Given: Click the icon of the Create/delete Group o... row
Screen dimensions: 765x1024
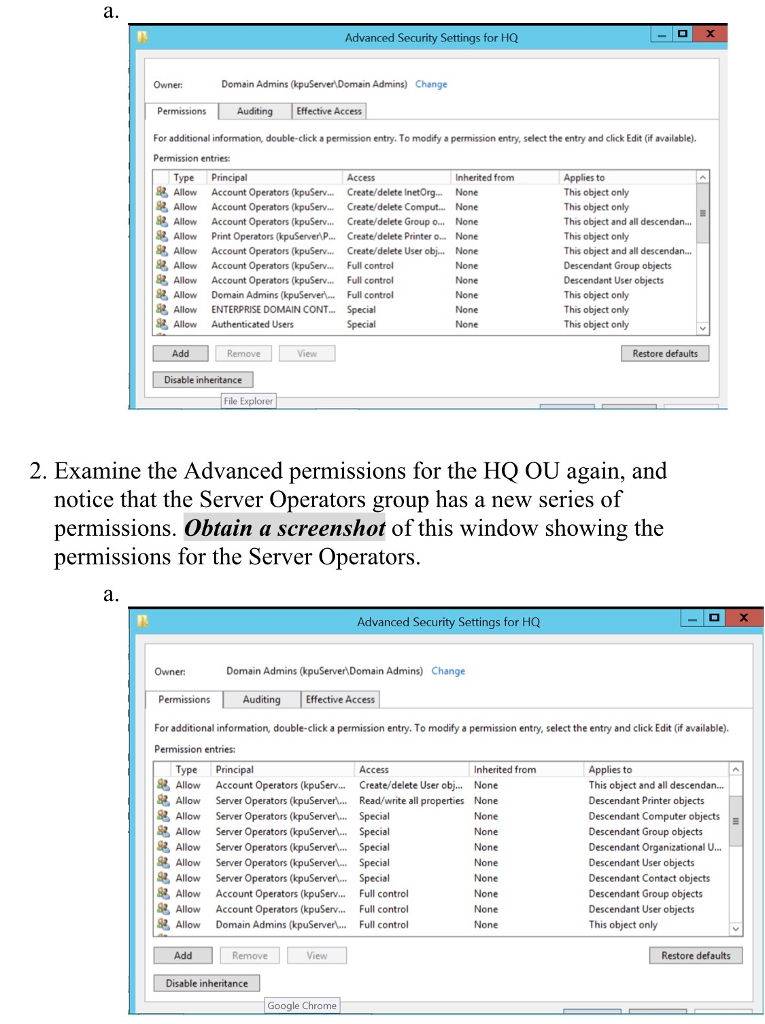Looking at the screenshot, I should point(161,221).
